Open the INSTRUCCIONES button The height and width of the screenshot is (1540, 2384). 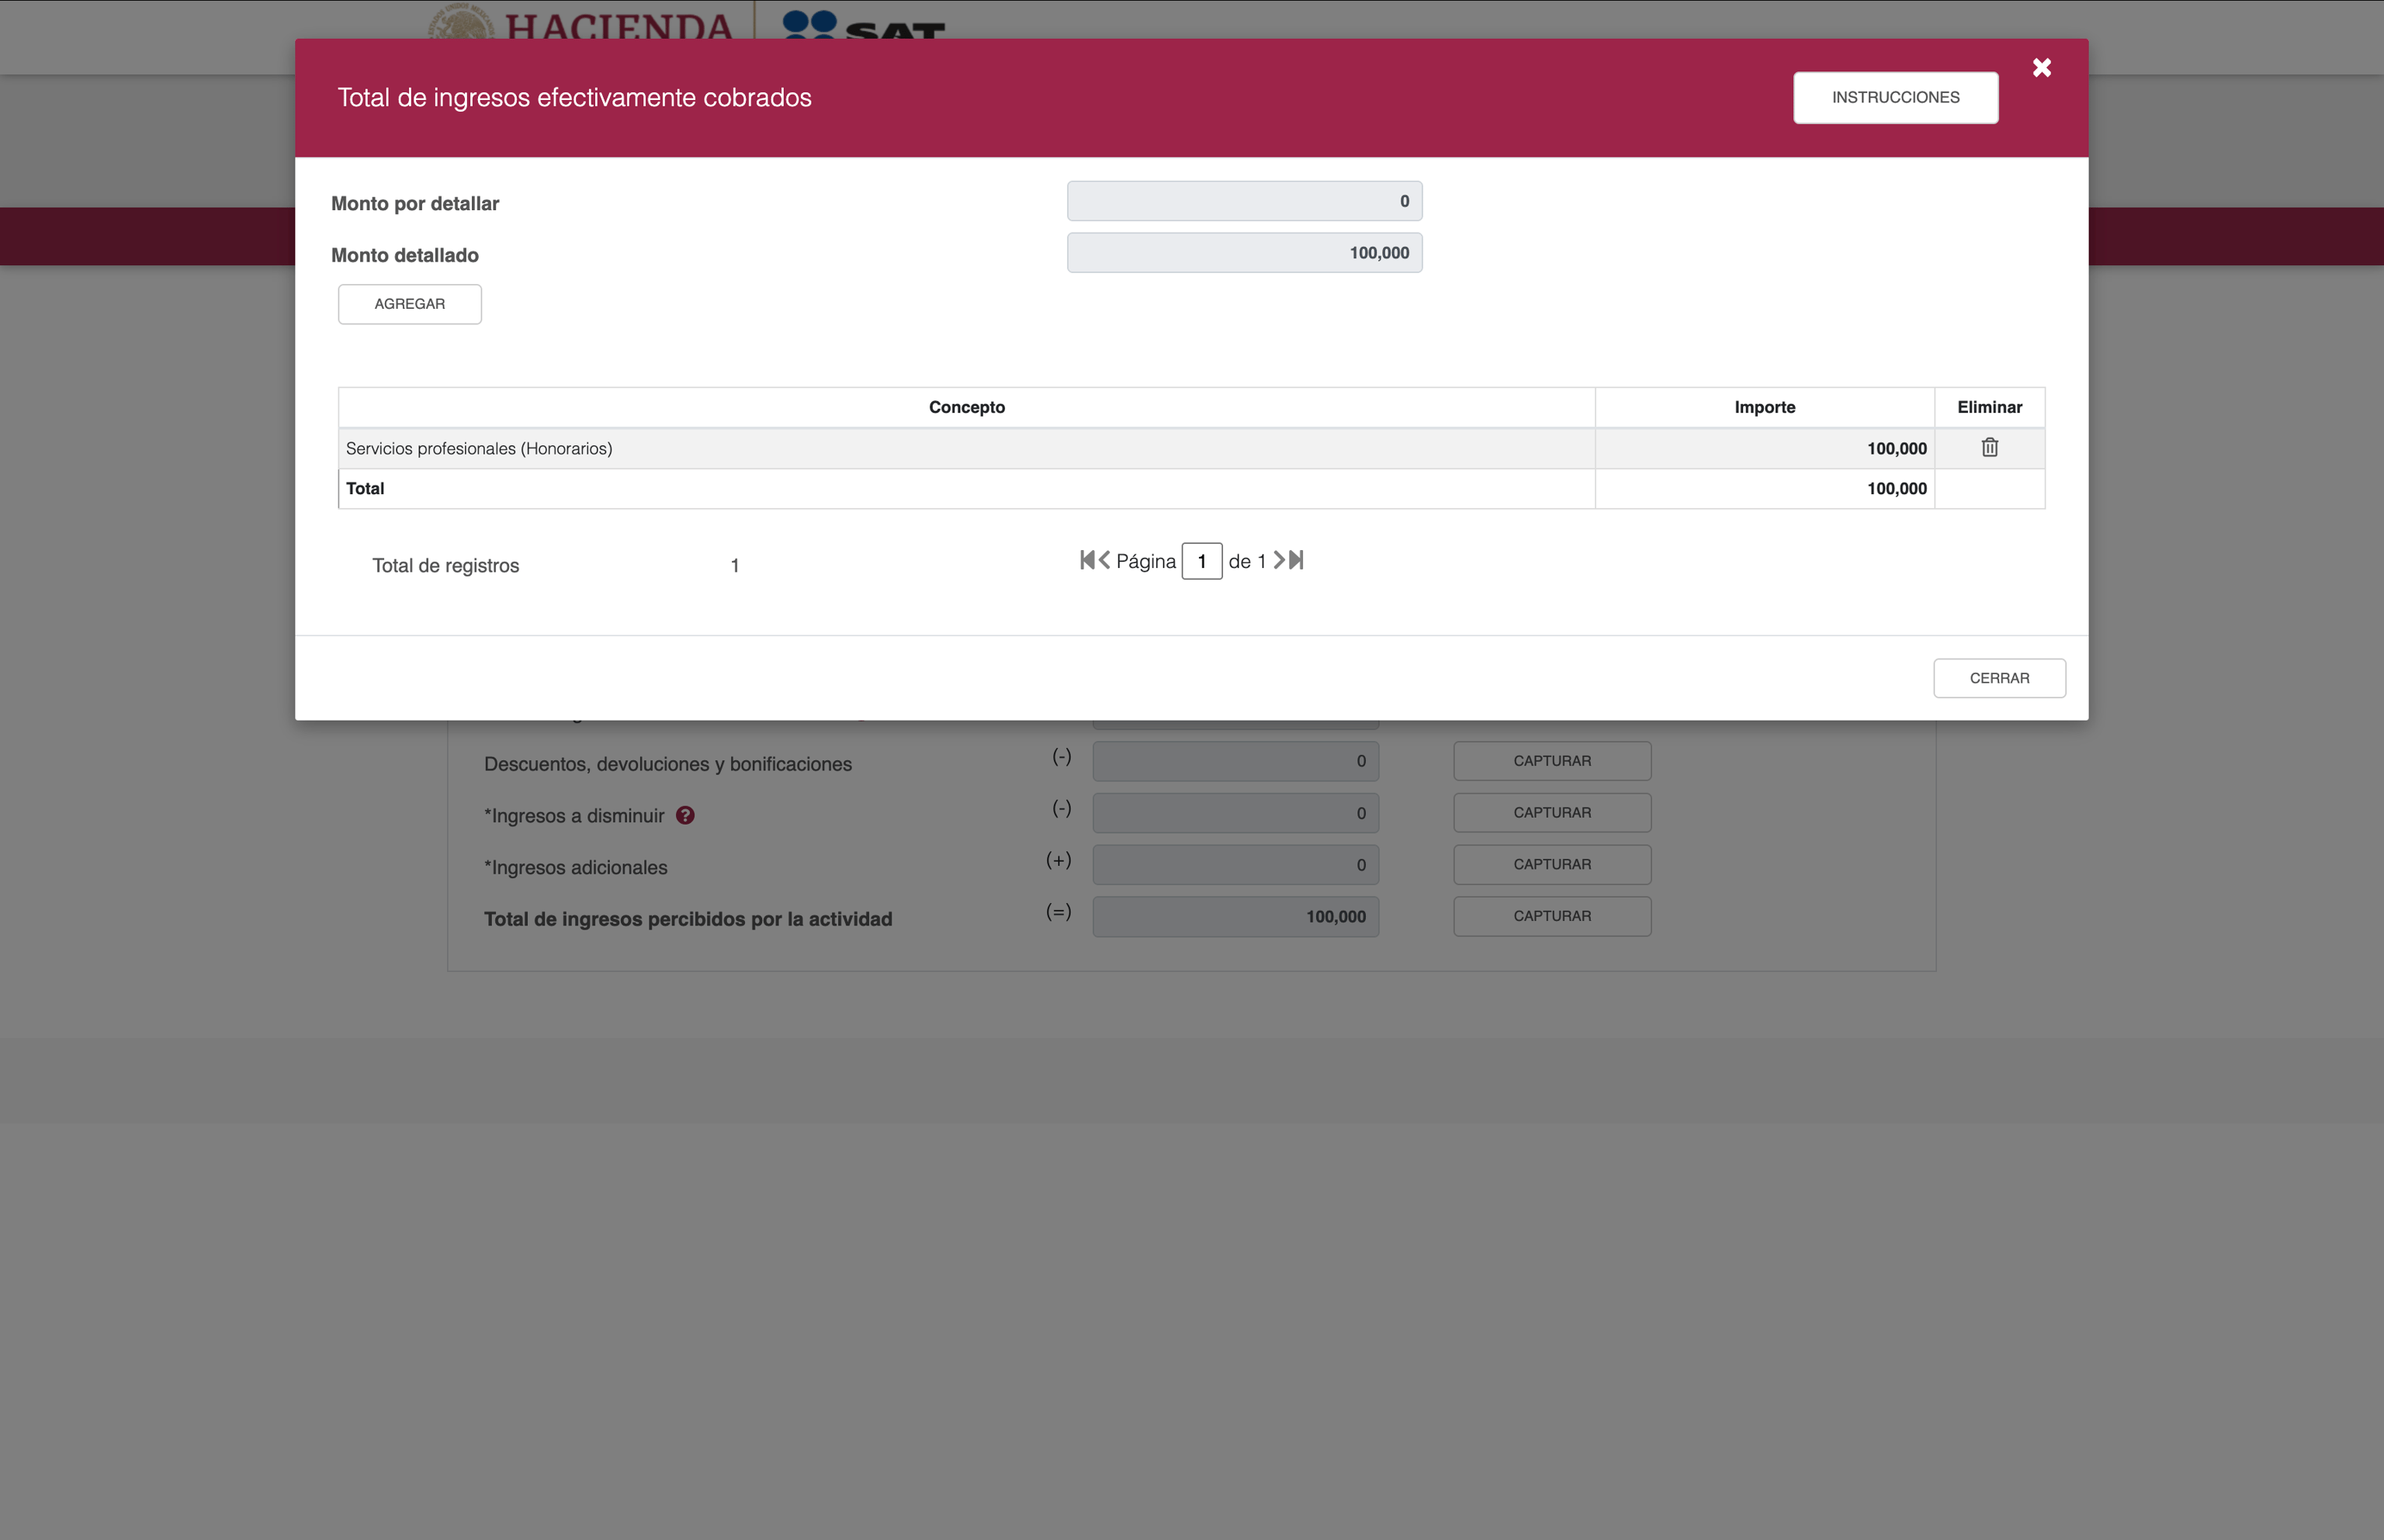pos(1895,98)
